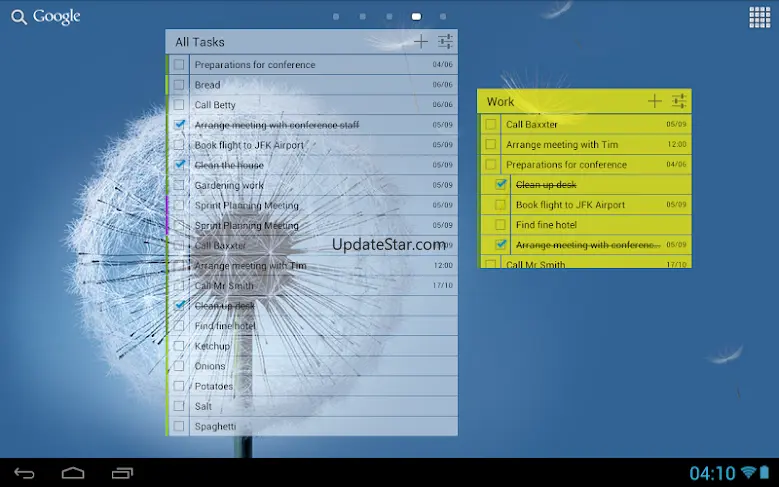Add a new task in Work widget
The height and width of the screenshot is (487, 779).
pos(654,101)
